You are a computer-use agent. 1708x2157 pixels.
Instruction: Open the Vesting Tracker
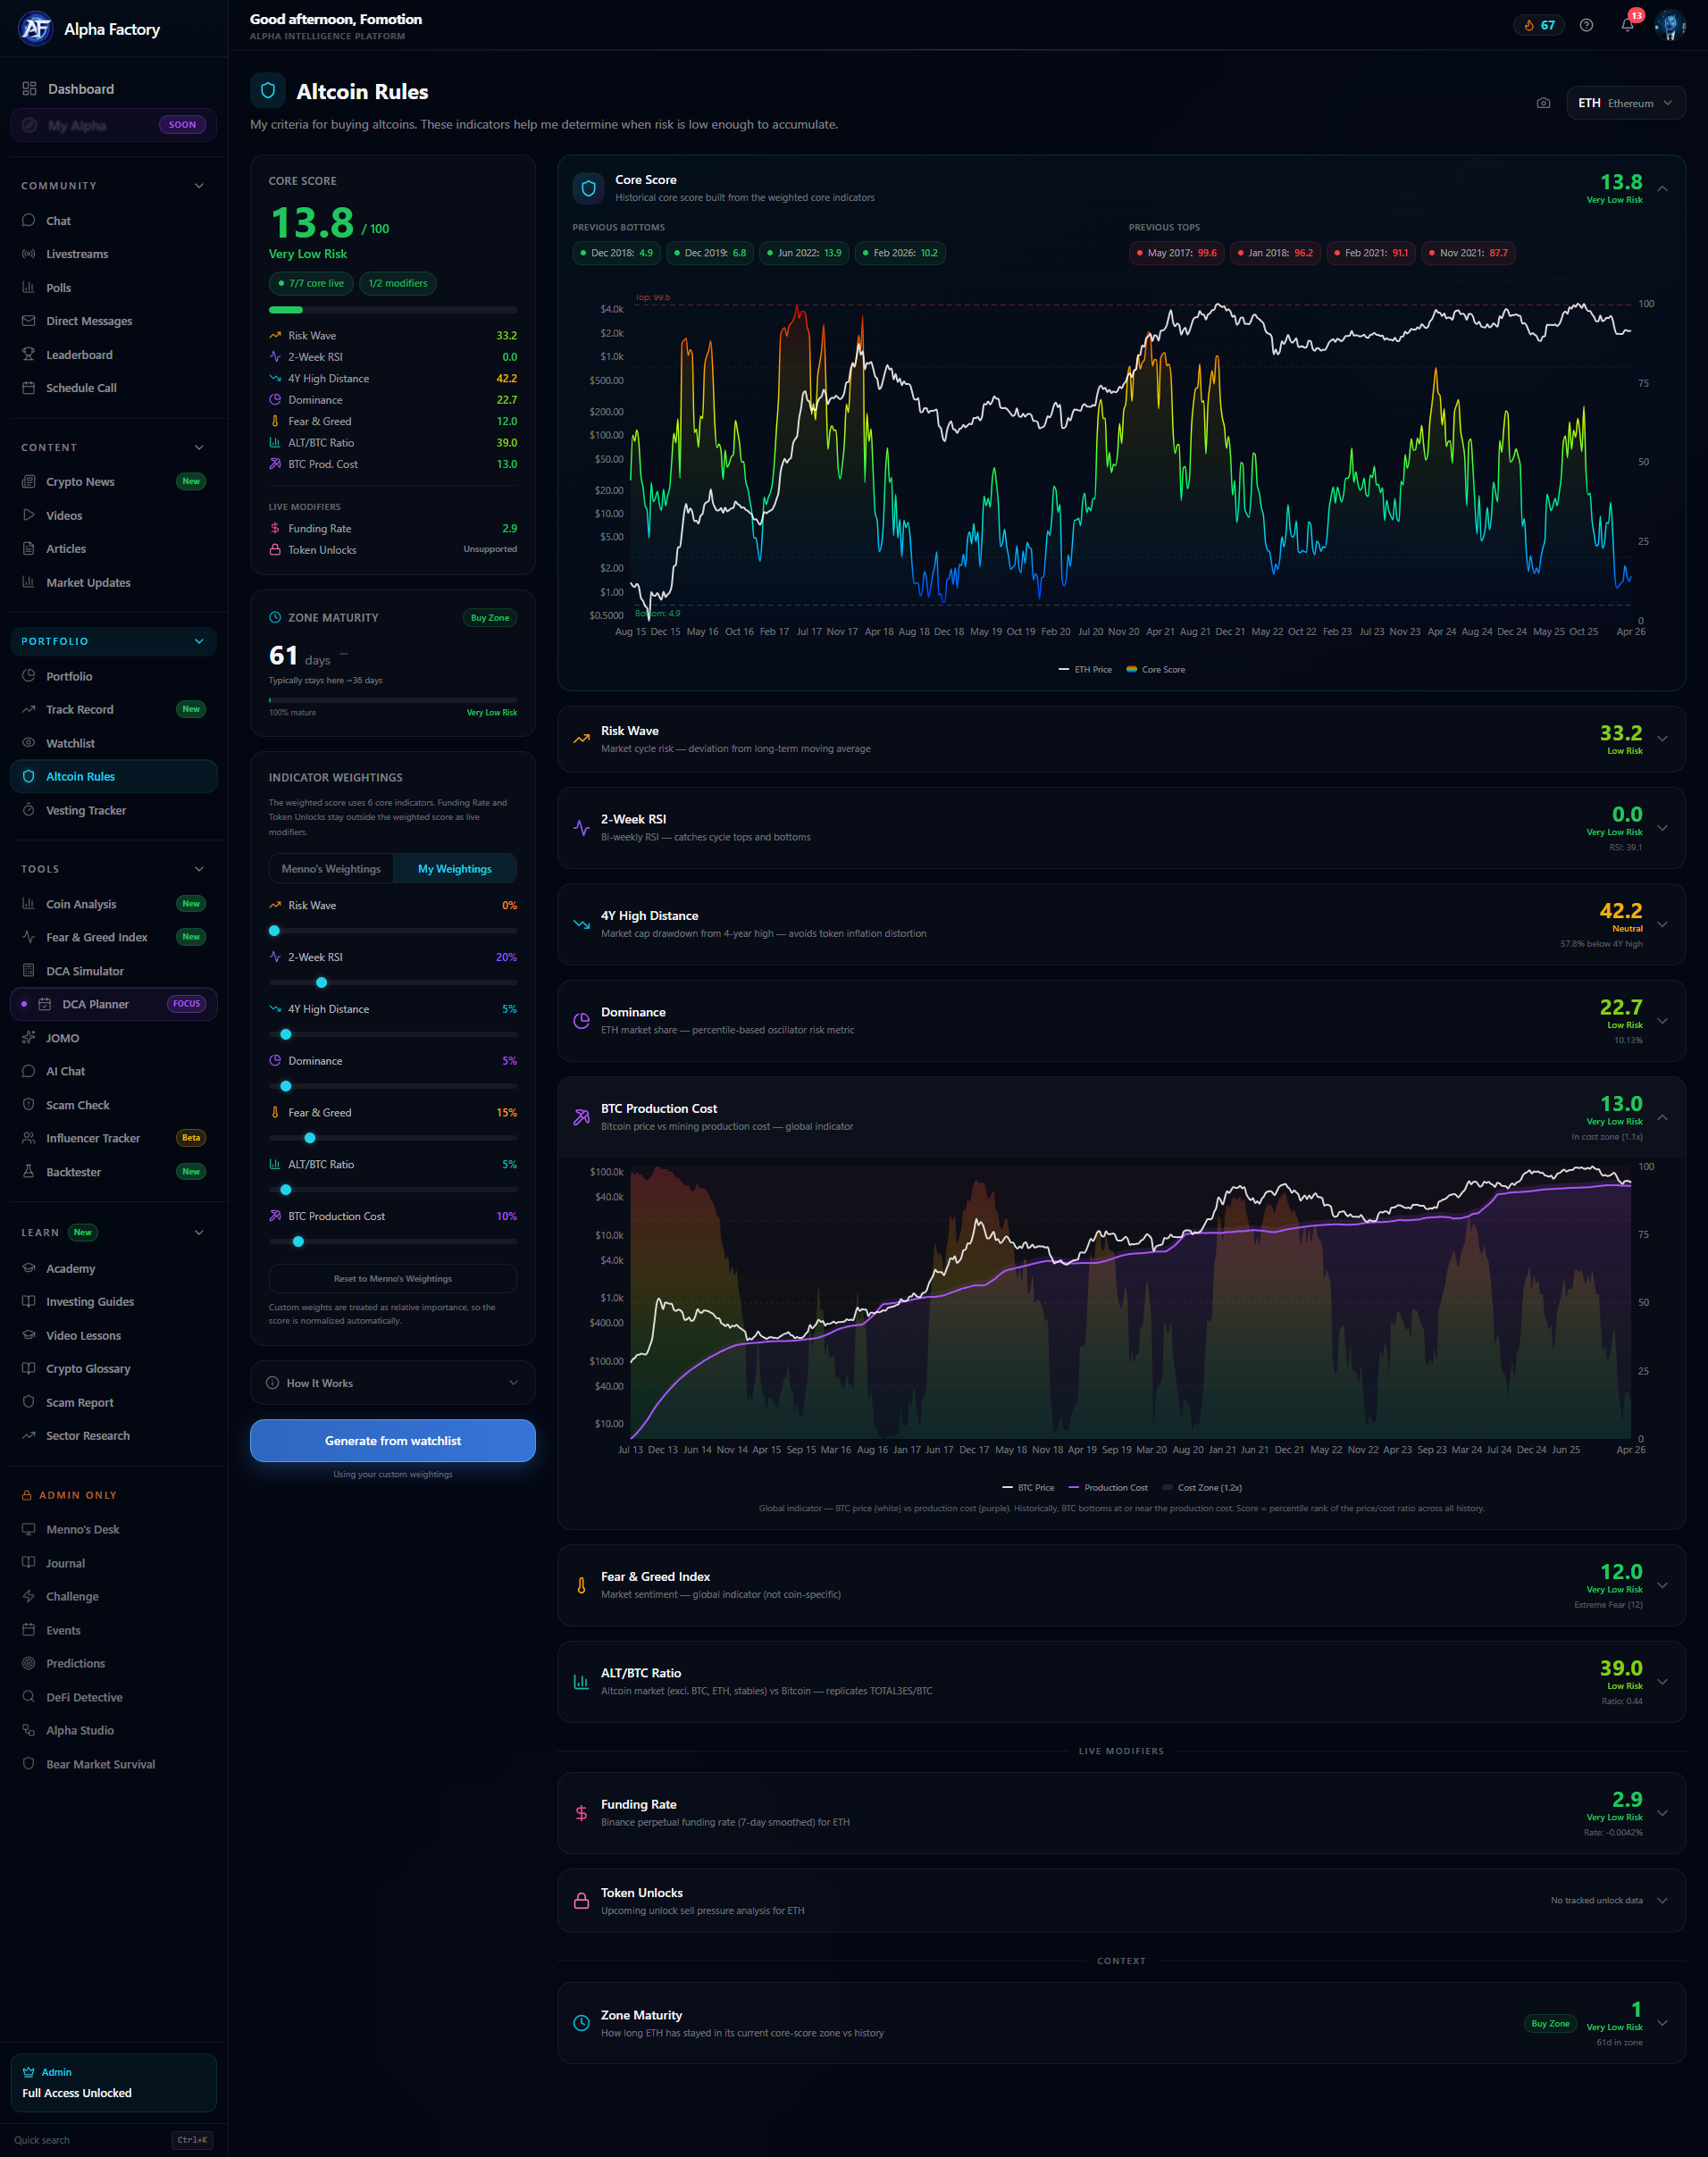87,810
